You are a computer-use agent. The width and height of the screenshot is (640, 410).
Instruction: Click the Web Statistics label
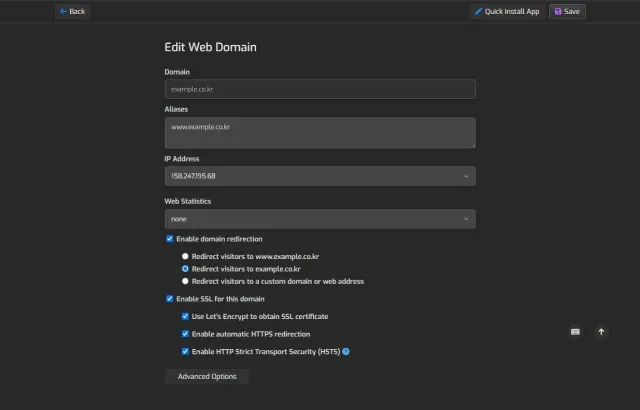(188, 201)
